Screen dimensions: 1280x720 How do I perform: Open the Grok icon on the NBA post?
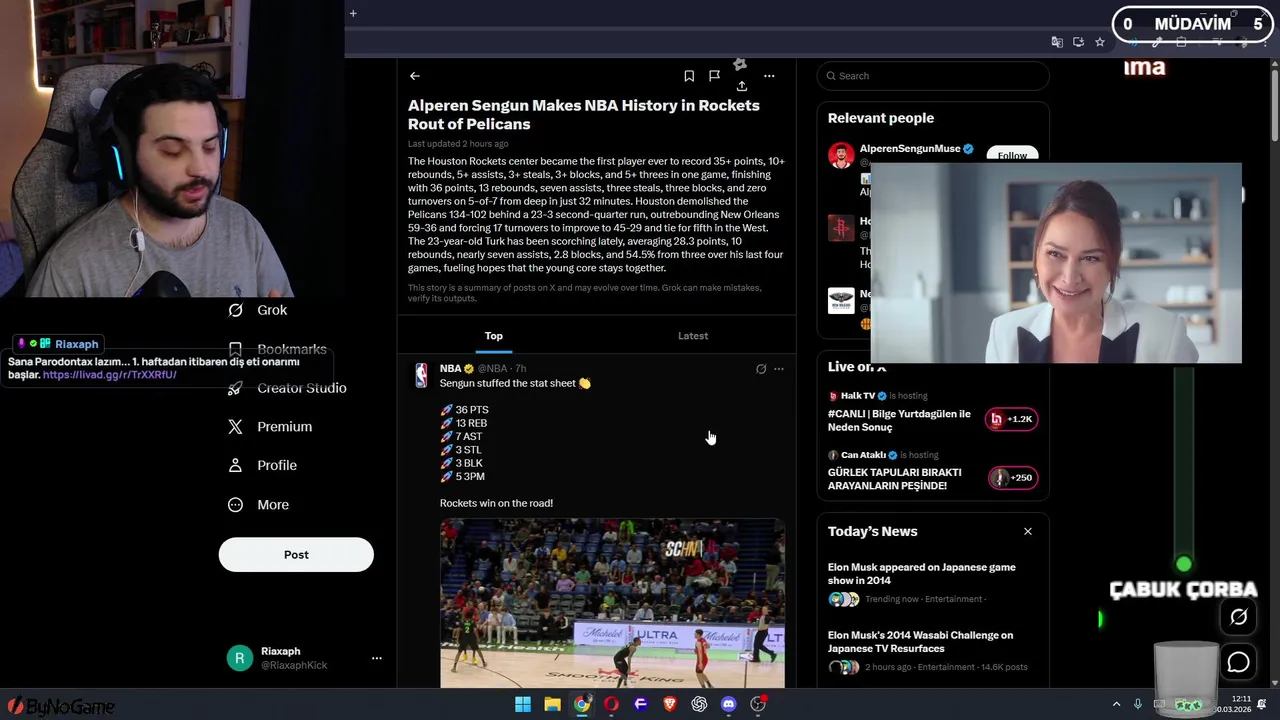coord(761,369)
